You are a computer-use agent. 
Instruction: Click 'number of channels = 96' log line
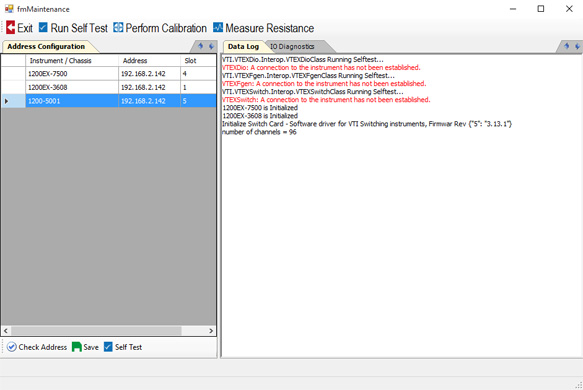259,132
